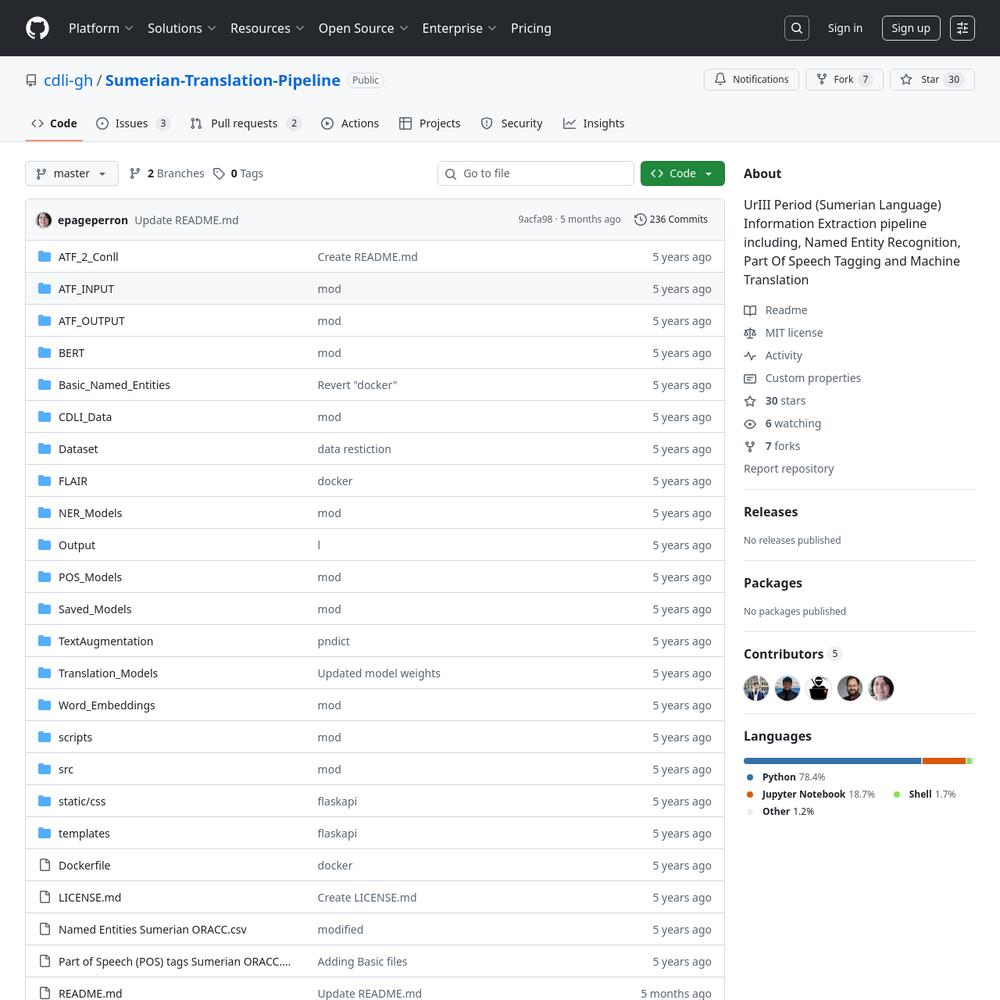Click the first contributor avatar
The image size is (1000, 1000).
point(756,688)
